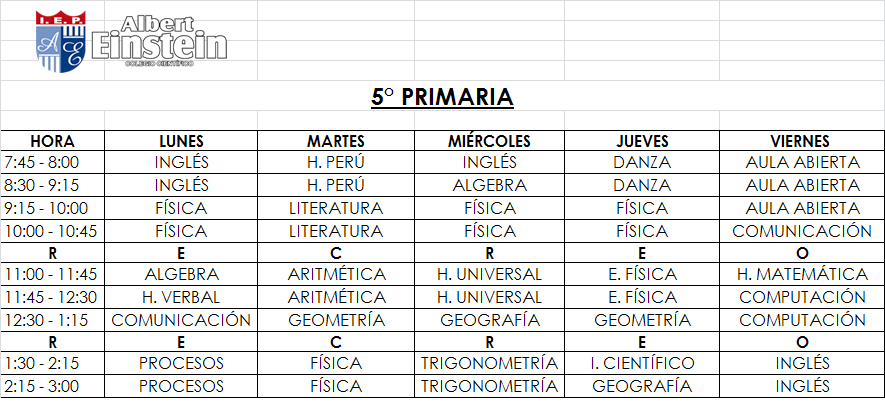885x407 pixels.
Task: Select the LUNES column header cell
Action: click(x=182, y=141)
